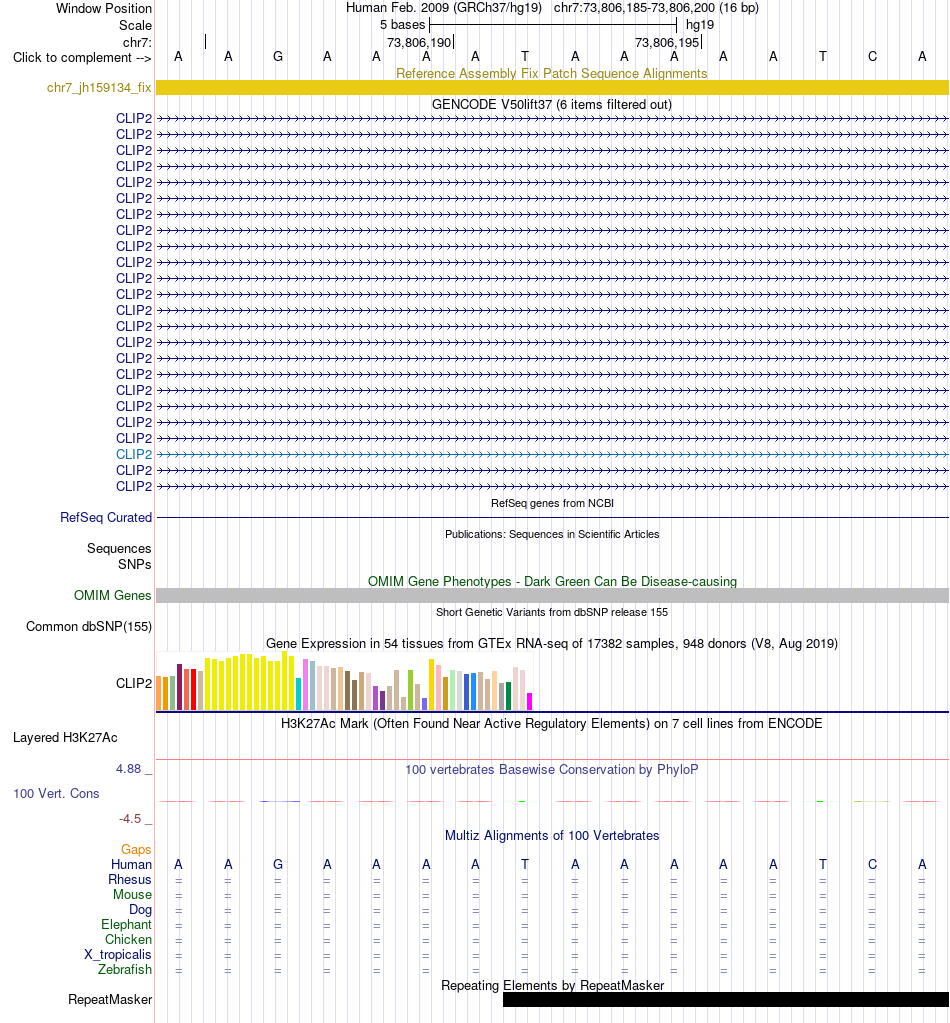Screen dimensions: 950x1023
Task: Select the Elephant species row label
Action: click(127, 924)
